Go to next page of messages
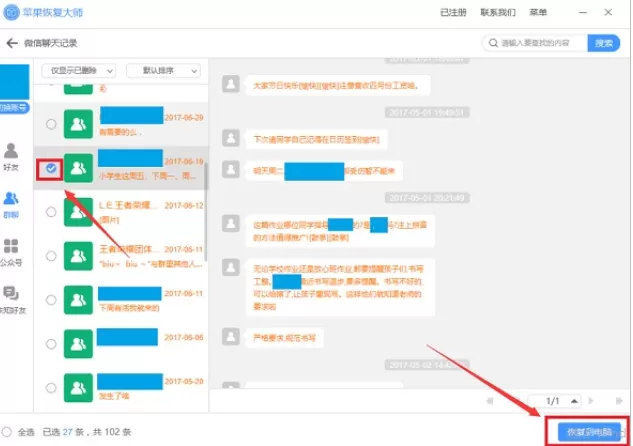 591,401
